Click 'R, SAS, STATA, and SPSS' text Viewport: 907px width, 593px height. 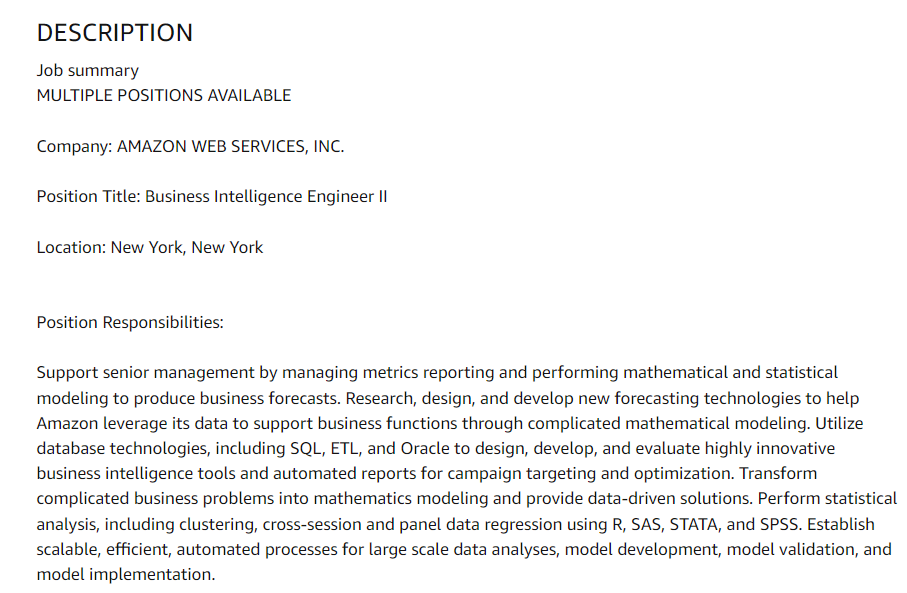pyautogui.click(x=706, y=524)
